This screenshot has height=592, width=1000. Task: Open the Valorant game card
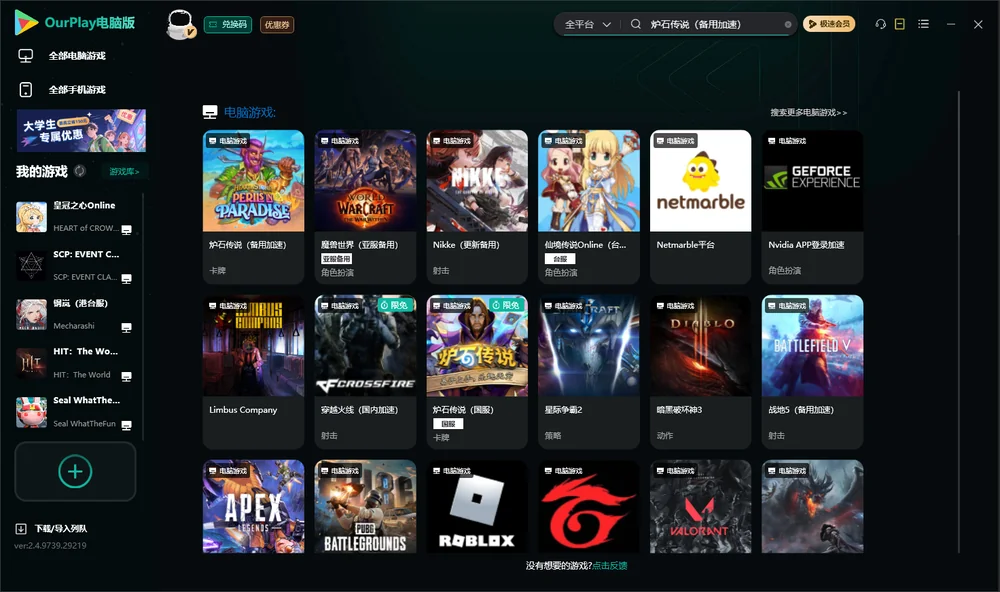coord(700,507)
